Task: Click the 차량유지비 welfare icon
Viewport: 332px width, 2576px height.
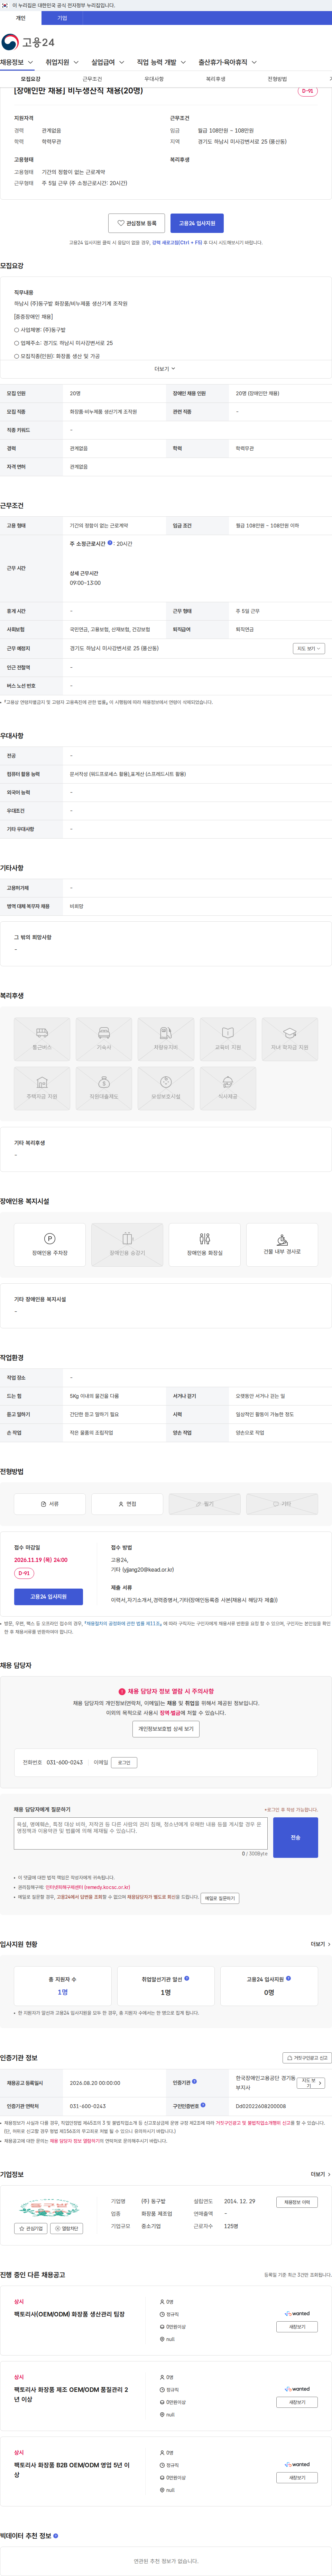Action: (166, 1039)
